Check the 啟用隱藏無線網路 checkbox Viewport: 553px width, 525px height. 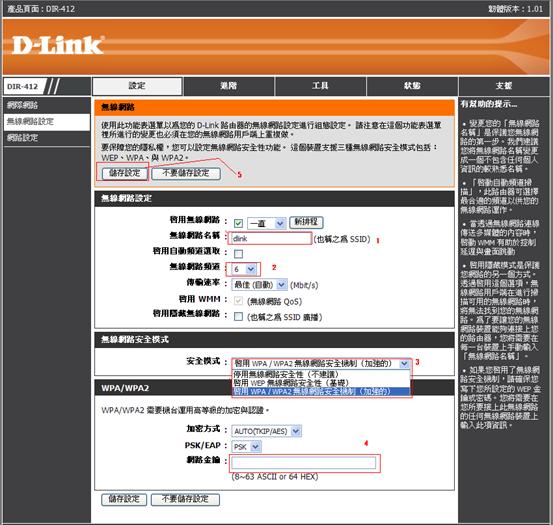pos(238,316)
